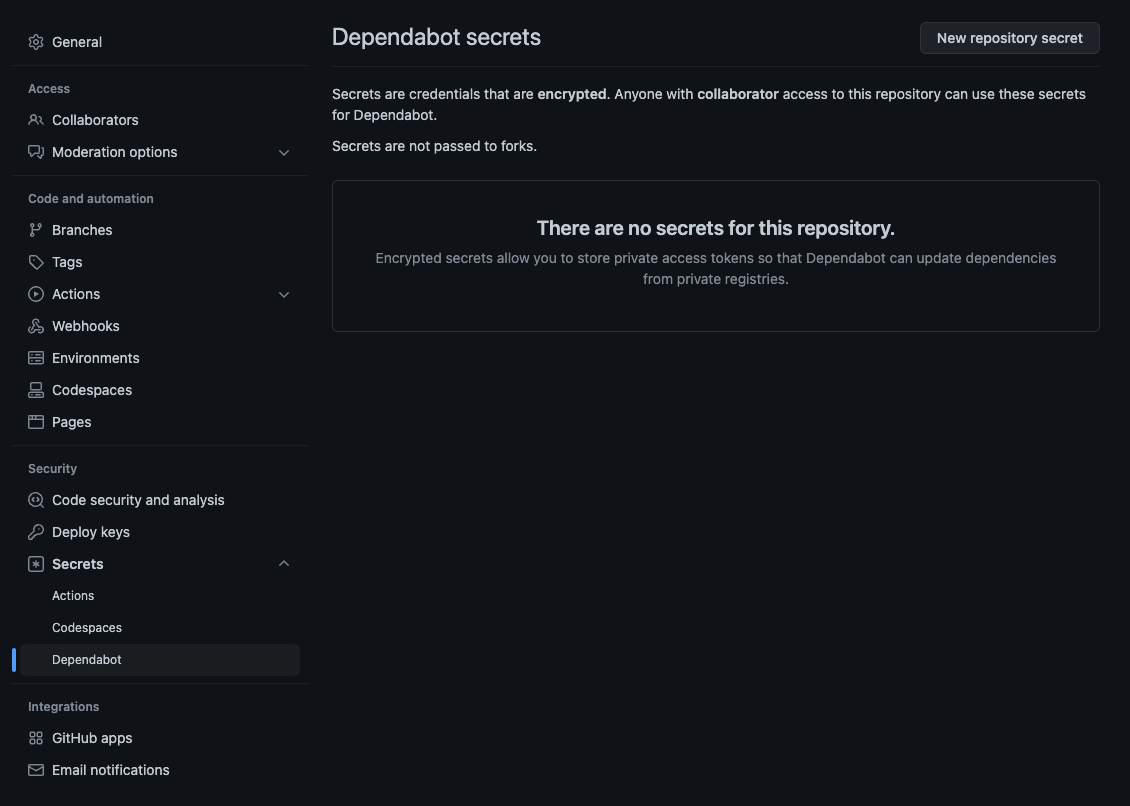
Task: Click the General gear icon
Action: pyautogui.click(x=36, y=42)
